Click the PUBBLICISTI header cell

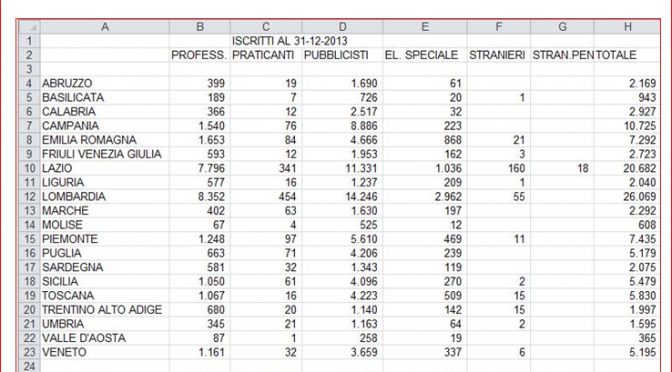pos(342,55)
